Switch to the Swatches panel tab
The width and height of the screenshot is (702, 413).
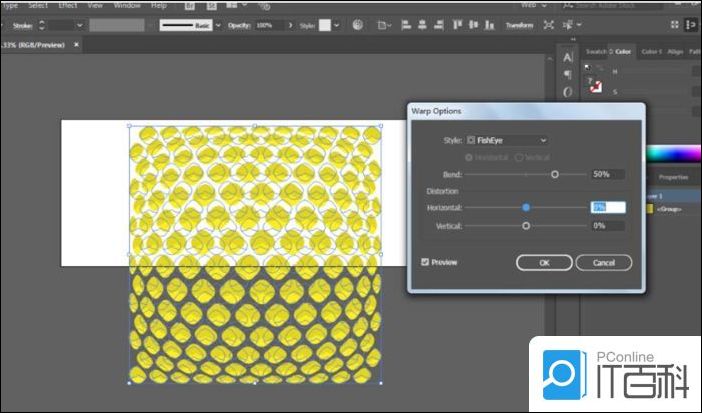coord(596,51)
